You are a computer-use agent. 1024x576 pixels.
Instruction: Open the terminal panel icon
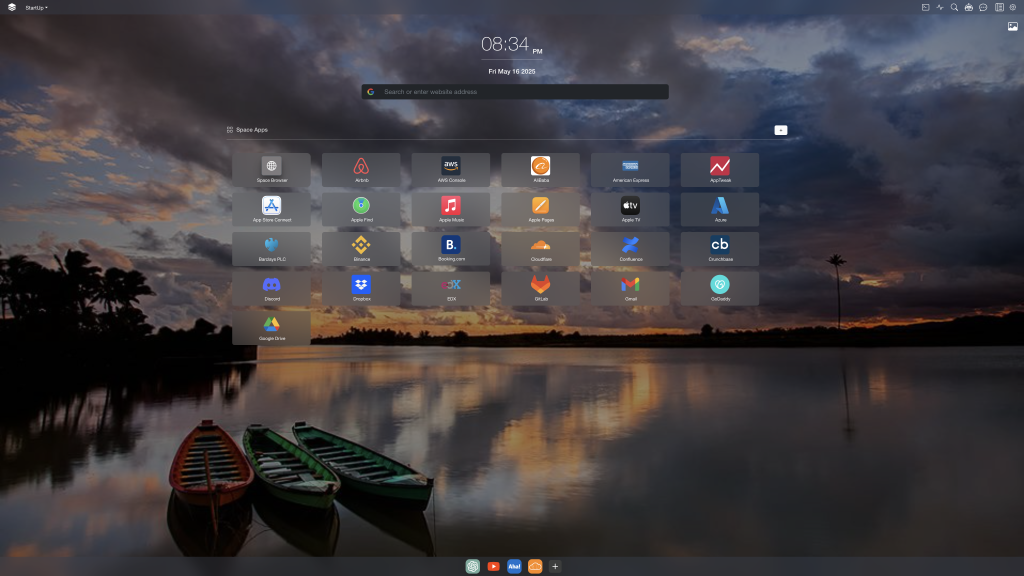click(925, 7)
